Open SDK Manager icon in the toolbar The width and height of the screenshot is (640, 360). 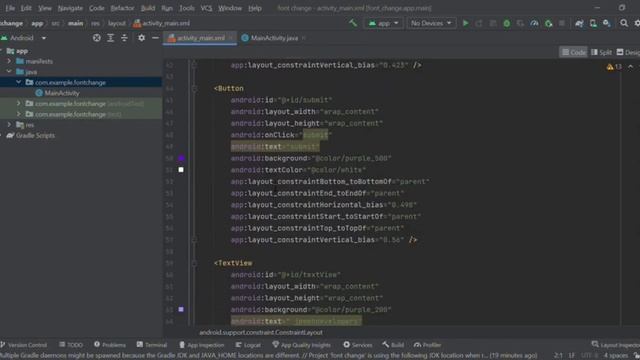pyautogui.click(x=607, y=23)
